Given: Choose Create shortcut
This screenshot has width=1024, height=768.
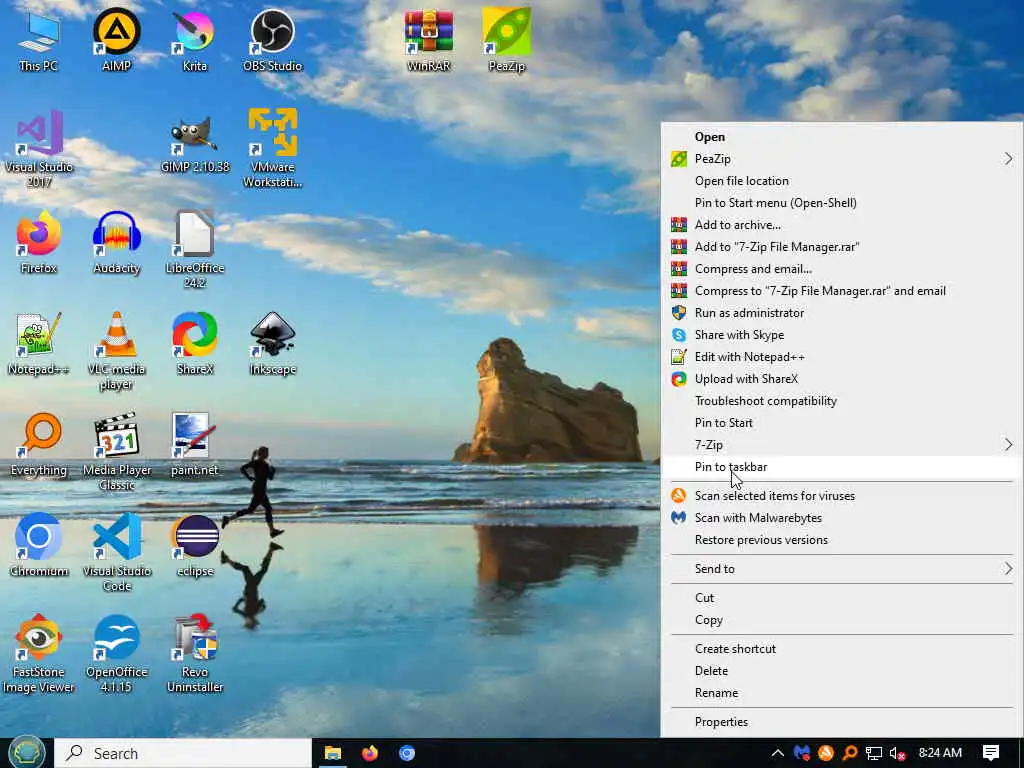Looking at the screenshot, I should pyautogui.click(x=842, y=648).
